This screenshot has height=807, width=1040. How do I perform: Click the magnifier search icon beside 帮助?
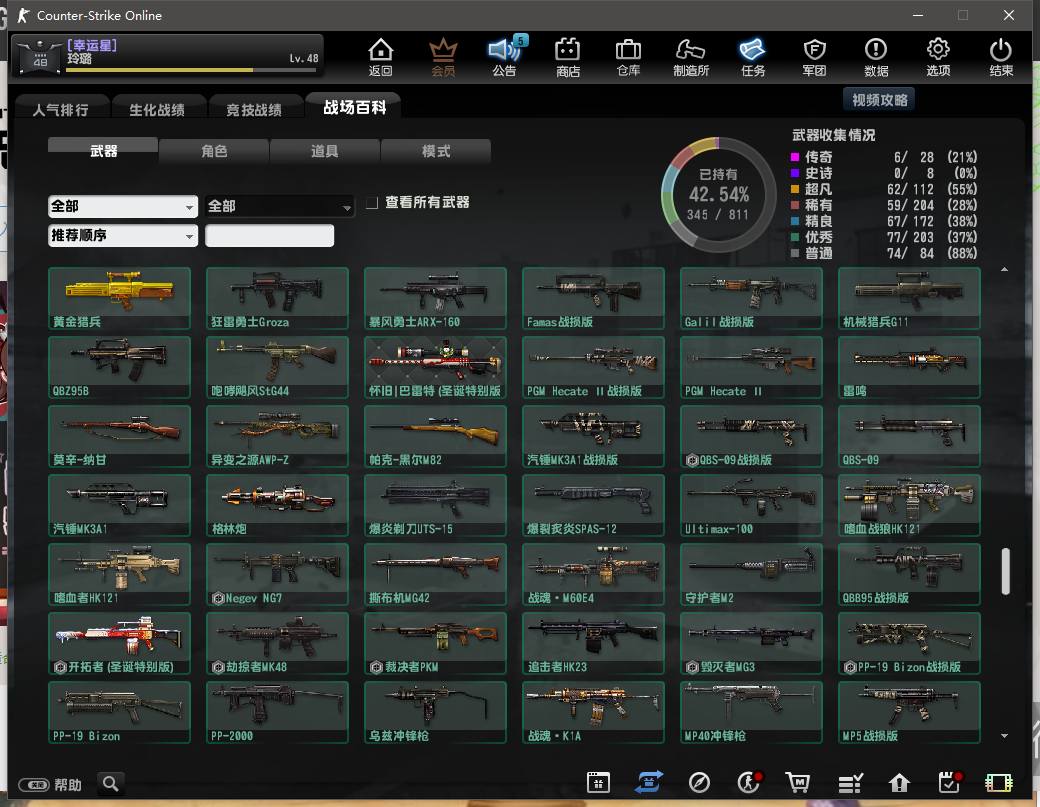pos(111,784)
